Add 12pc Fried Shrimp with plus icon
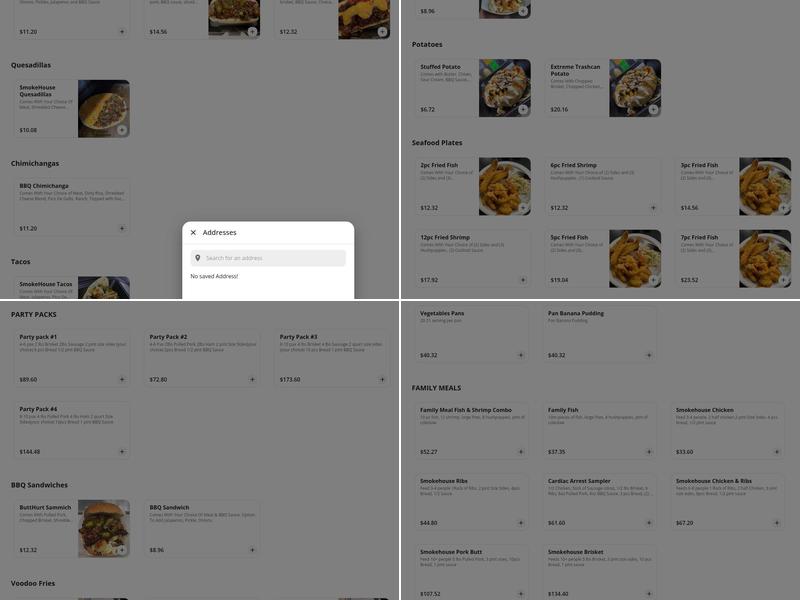The image size is (800, 600). click(x=523, y=280)
